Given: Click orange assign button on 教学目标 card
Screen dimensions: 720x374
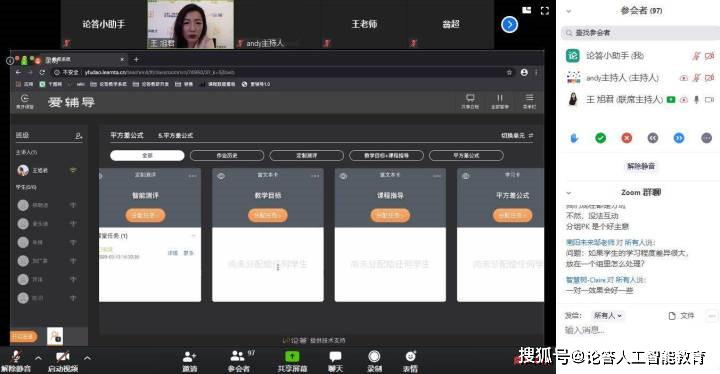Looking at the screenshot, I should pyautogui.click(x=268, y=215).
